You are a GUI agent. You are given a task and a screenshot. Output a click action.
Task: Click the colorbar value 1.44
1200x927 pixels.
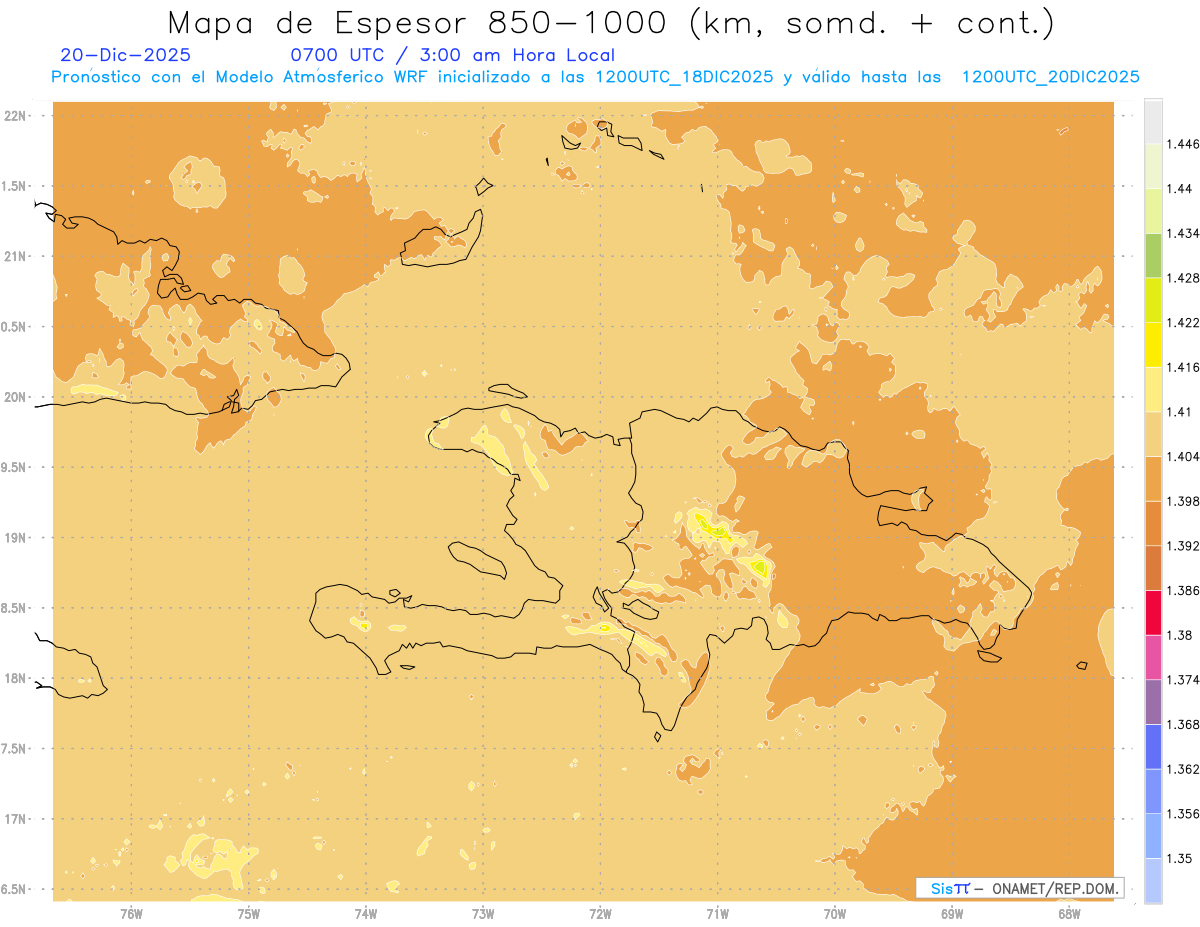pos(1180,189)
